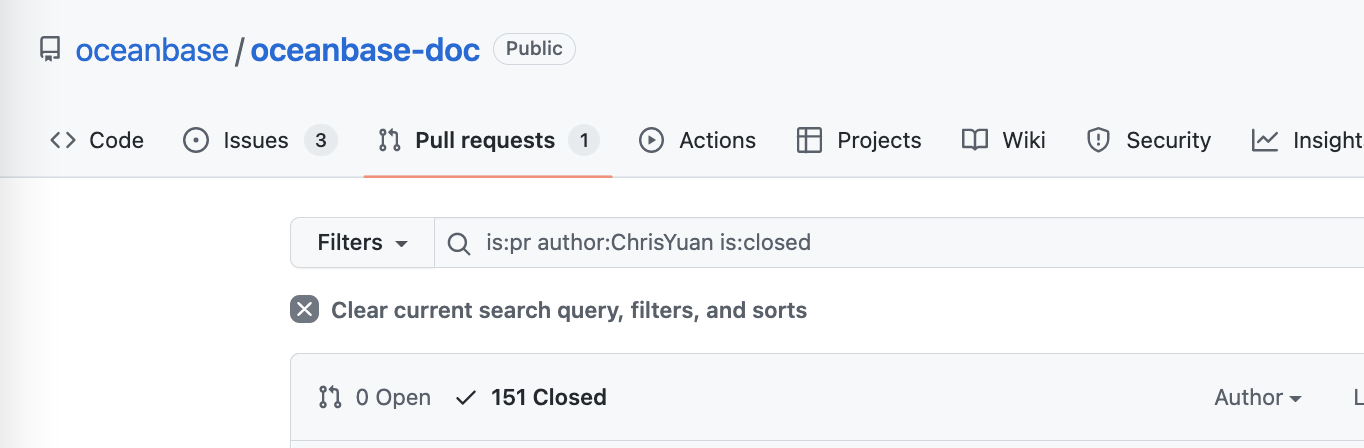Show the 0 Open pull requests
The width and height of the screenshot is (1364, 448).
click(x=375, y=398)
